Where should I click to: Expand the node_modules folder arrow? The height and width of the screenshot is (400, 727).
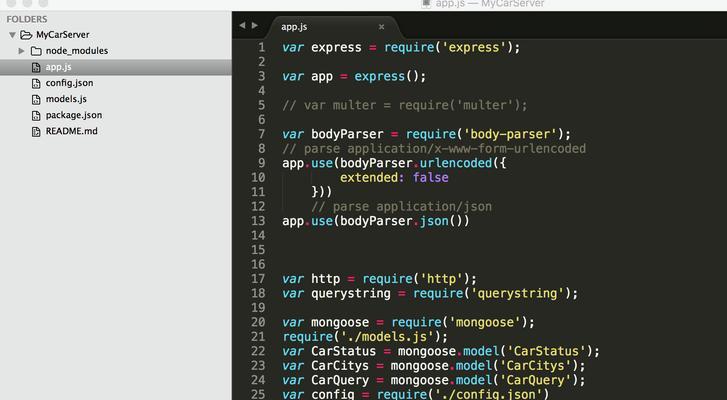(21, 51)
